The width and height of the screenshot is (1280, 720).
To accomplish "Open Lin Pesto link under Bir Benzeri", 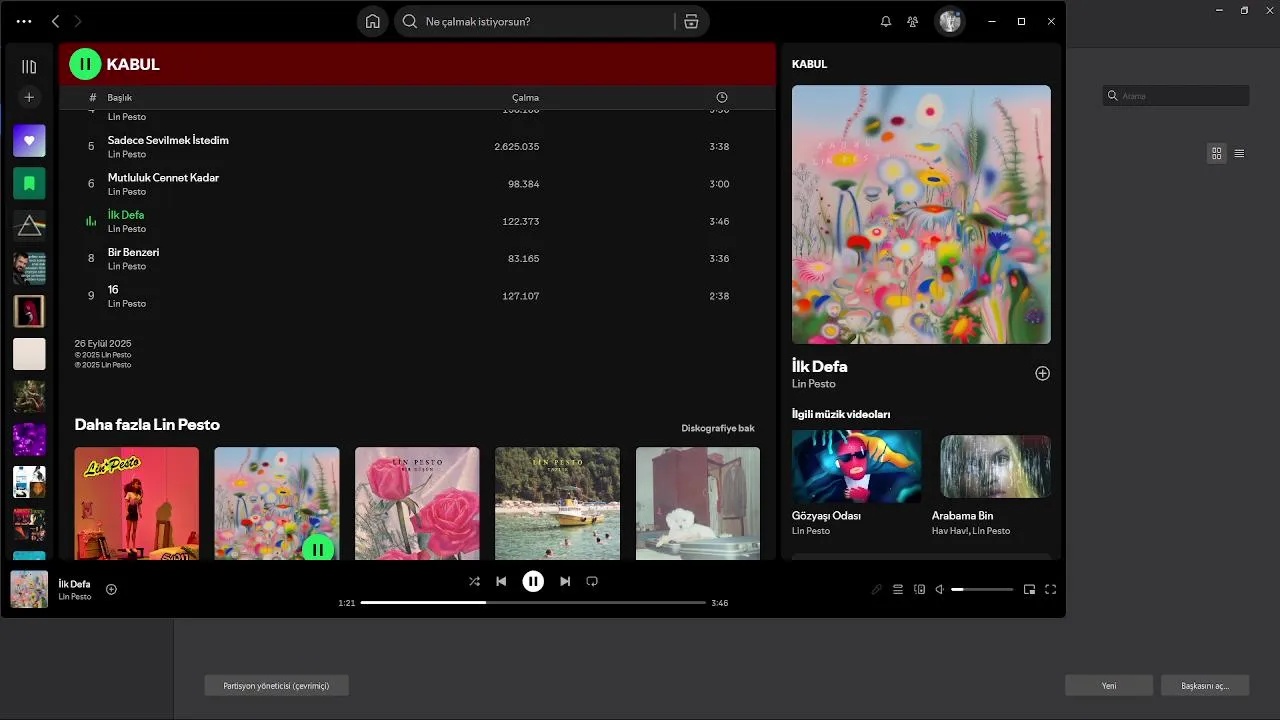I will click(127, 266).
